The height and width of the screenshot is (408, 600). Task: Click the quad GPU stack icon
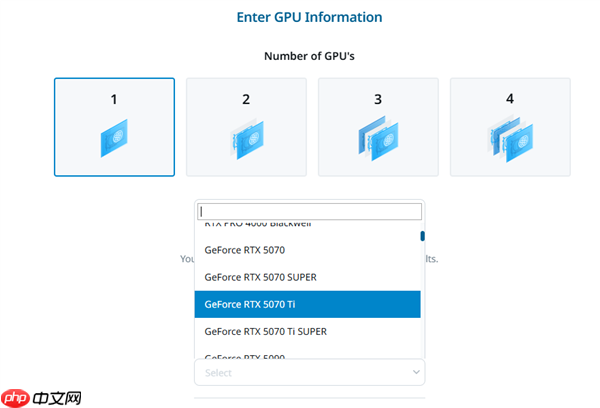510,140
